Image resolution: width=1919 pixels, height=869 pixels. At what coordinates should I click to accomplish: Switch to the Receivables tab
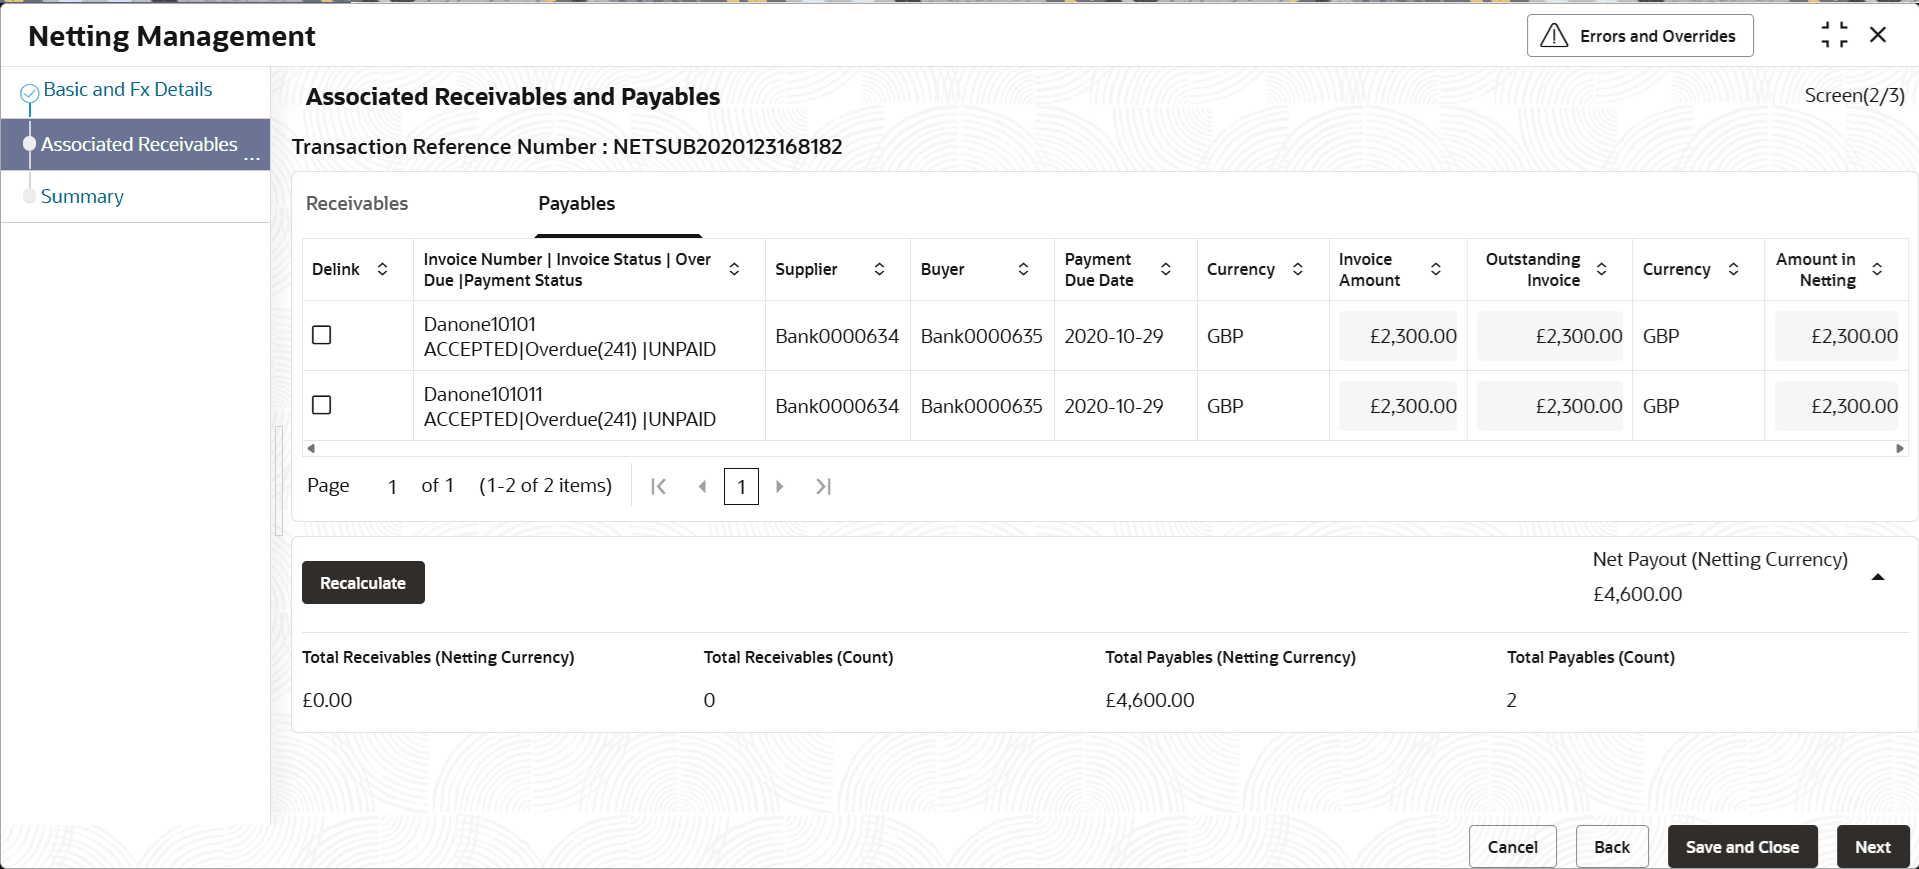(357, 204)
